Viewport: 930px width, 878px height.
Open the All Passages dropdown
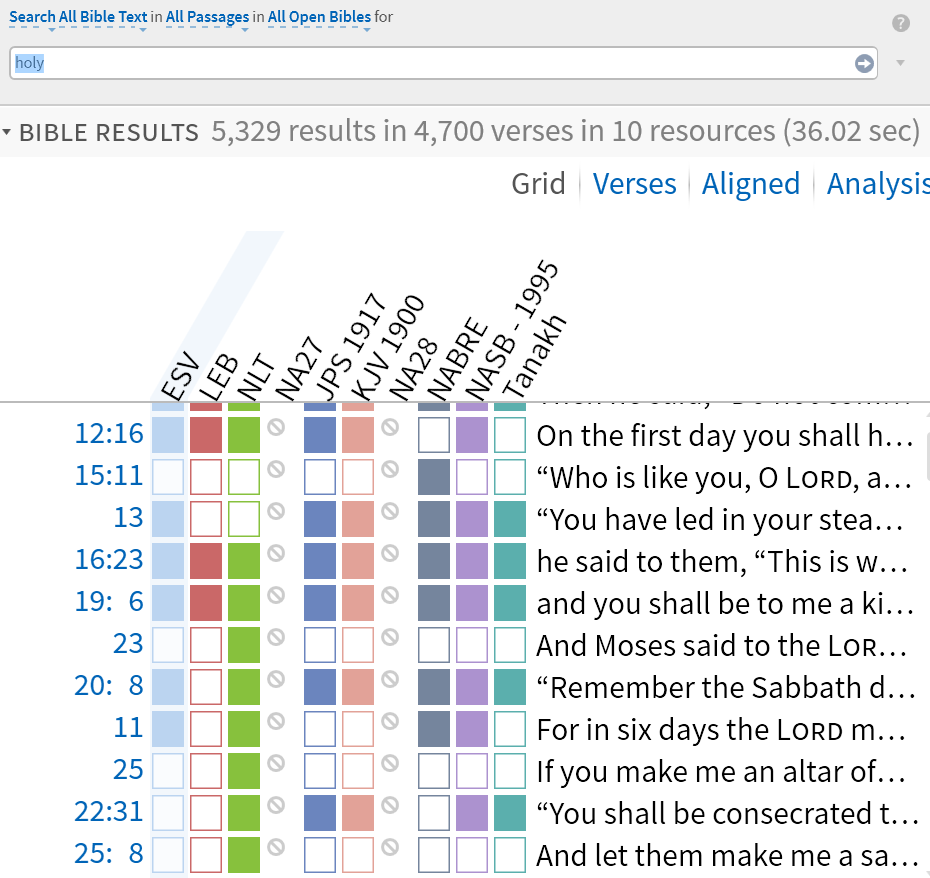pos(207,17)
